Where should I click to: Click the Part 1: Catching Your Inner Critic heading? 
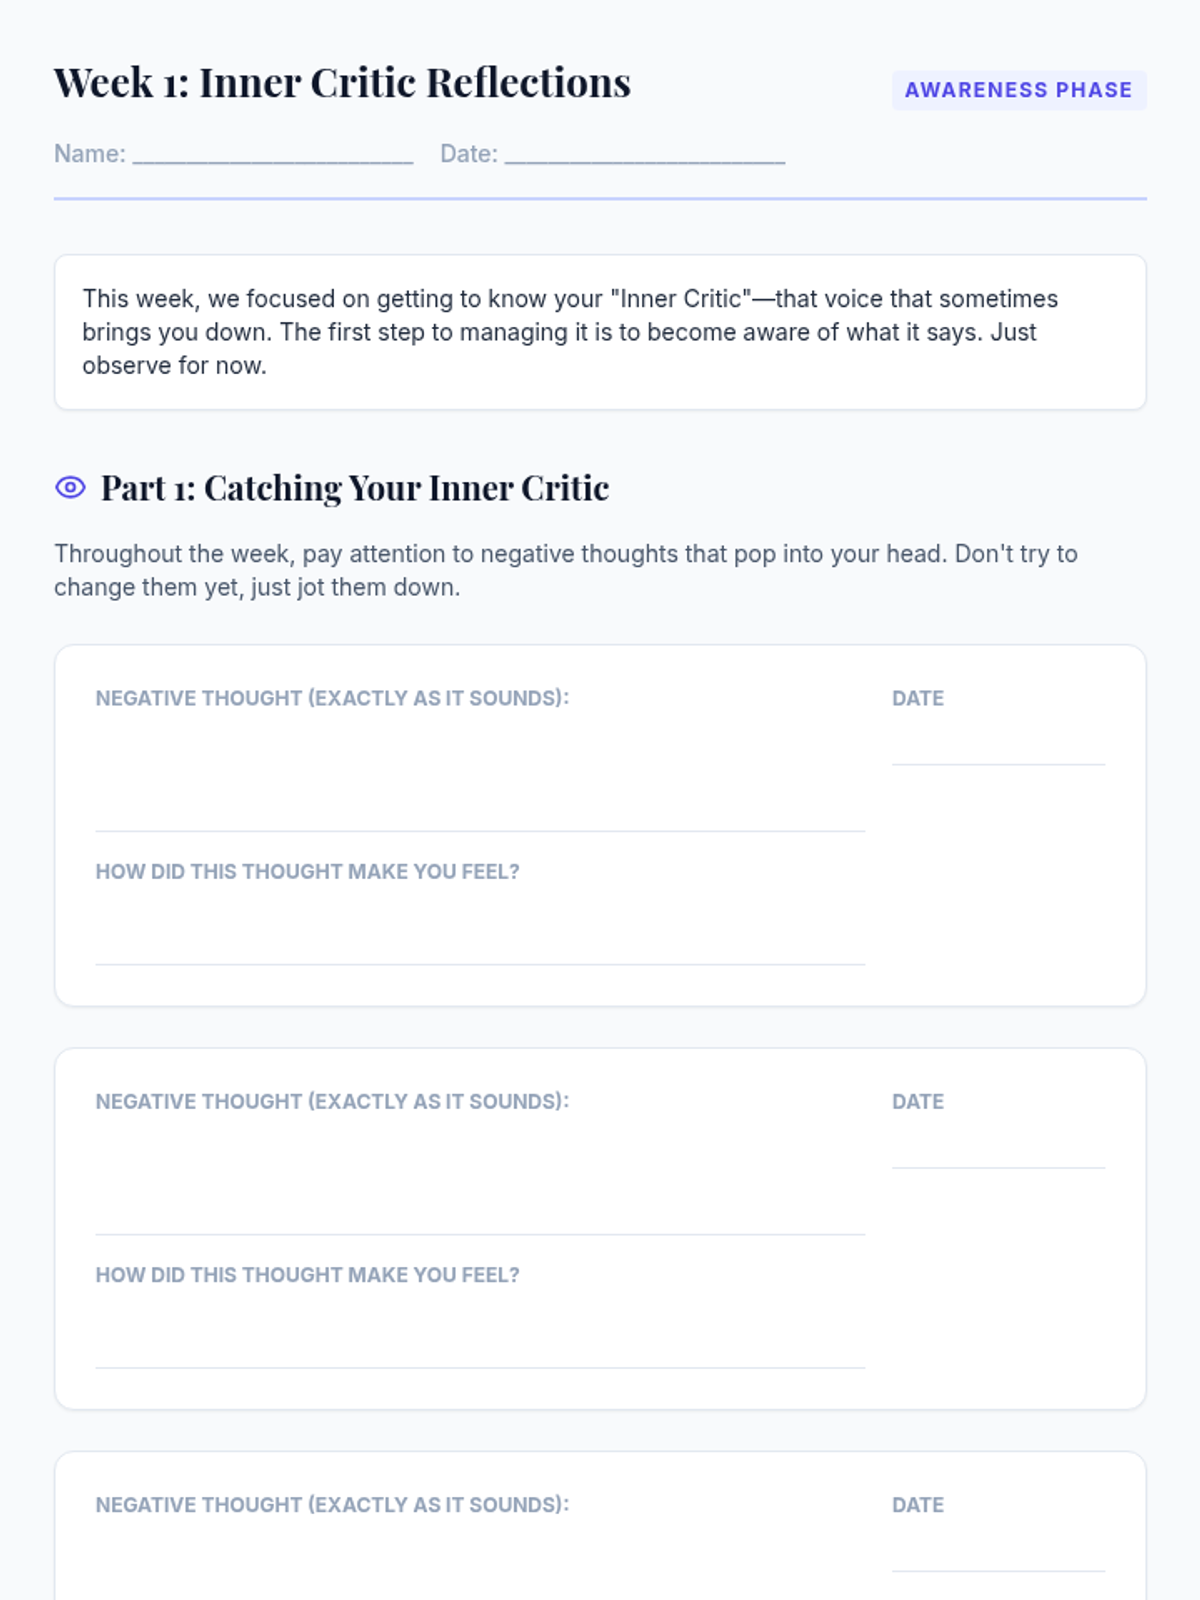355,488
